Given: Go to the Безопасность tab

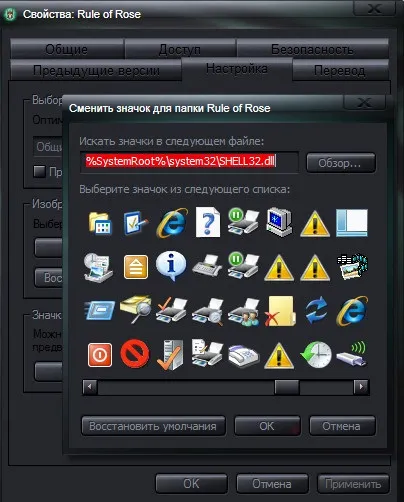Looking at the screenshot, I should (x=312, y=49).
